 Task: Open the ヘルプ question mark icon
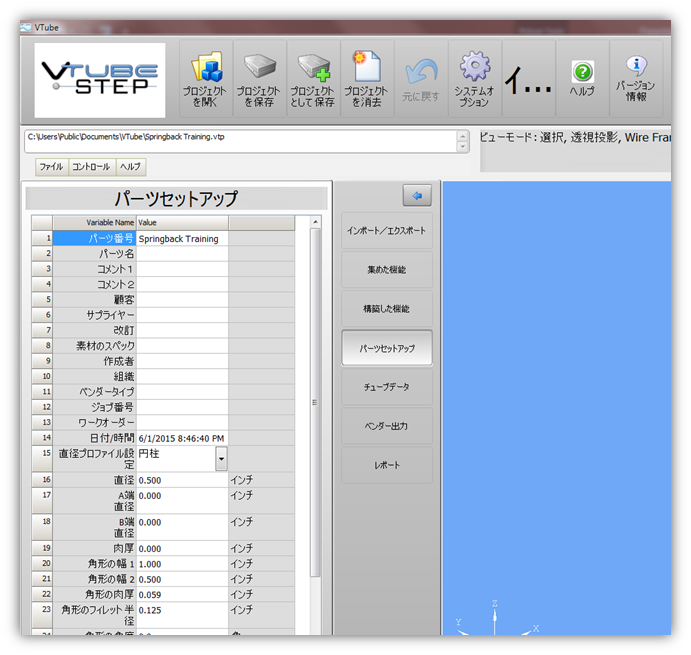coord(582,72)
